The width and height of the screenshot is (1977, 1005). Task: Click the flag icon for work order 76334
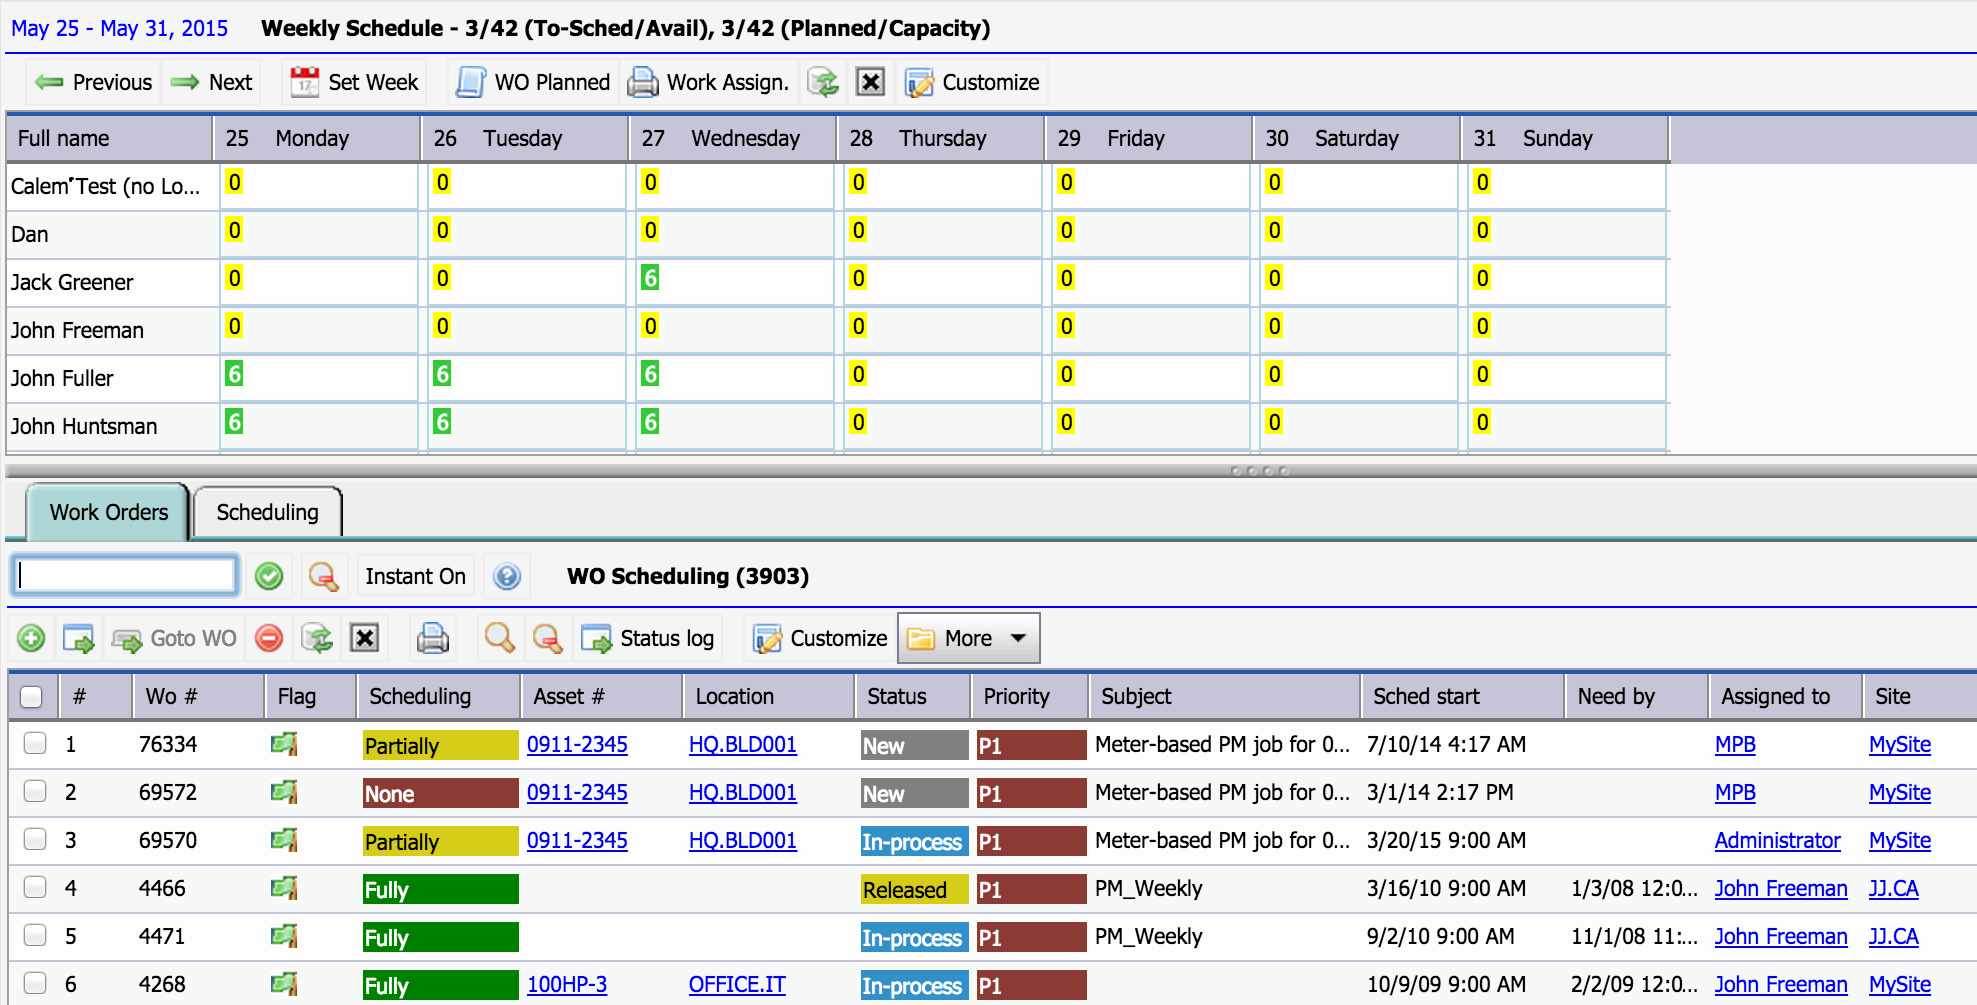284,744
